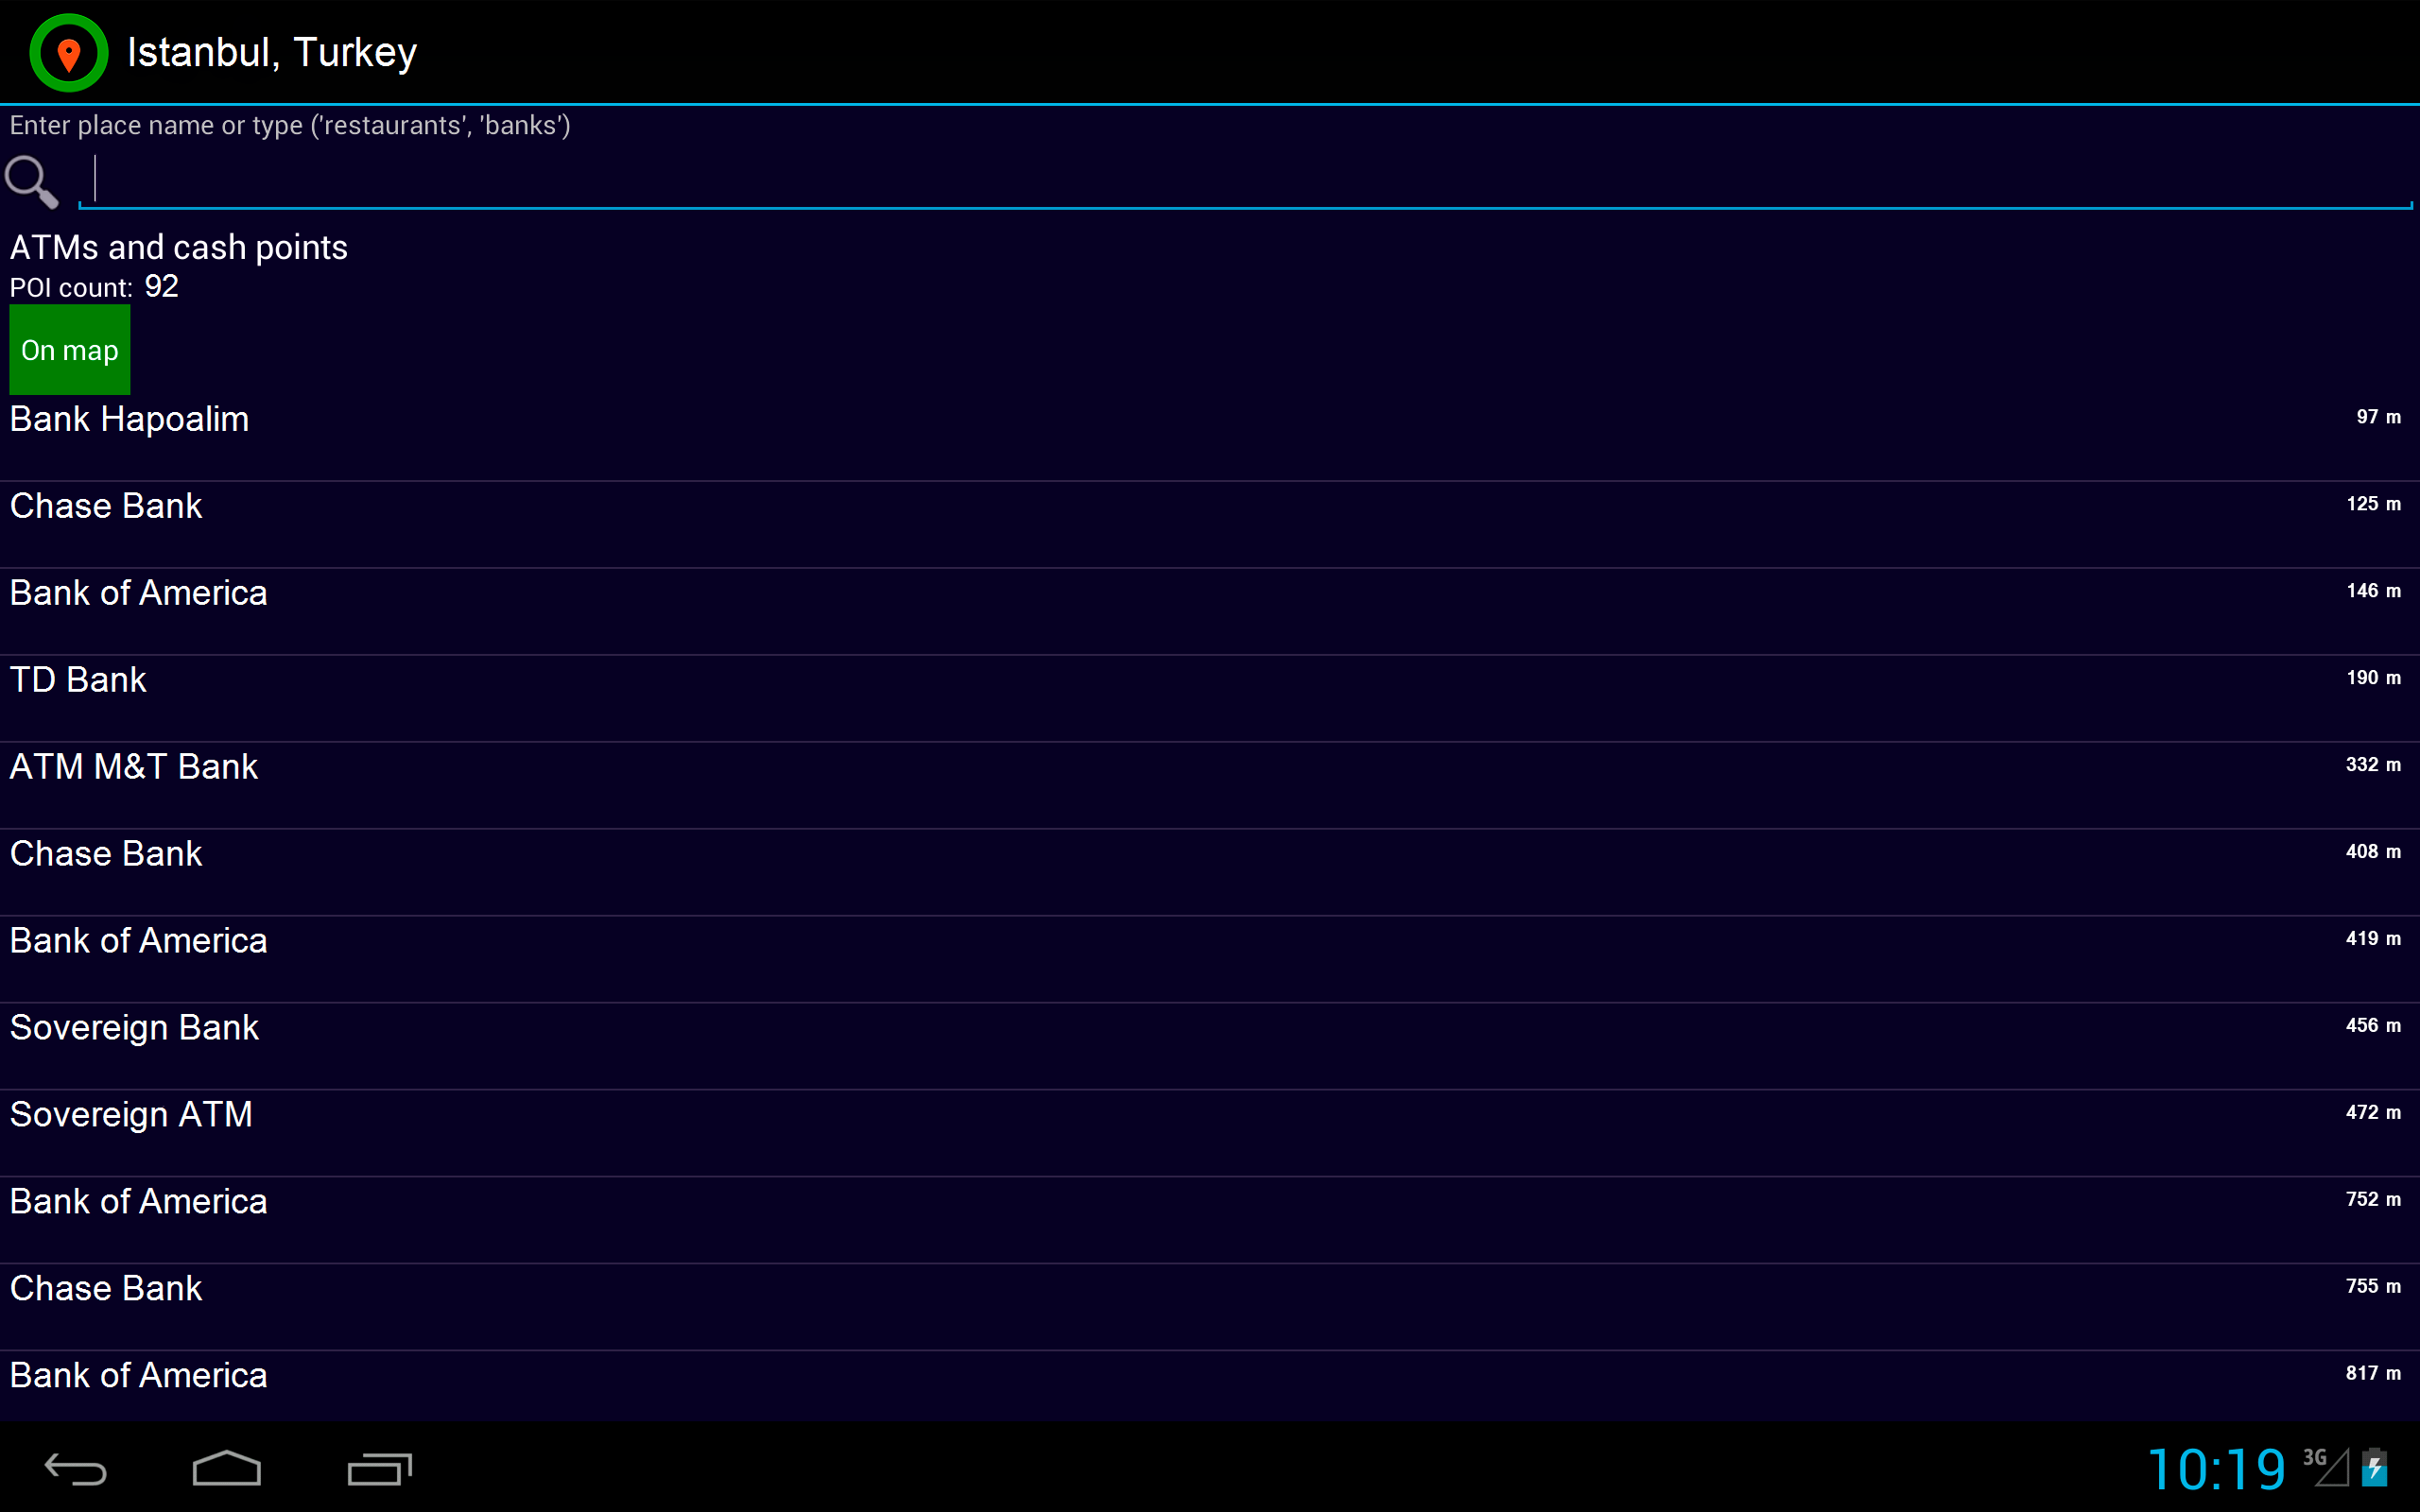This screenshot has width=2420, height=1512.
Task: Tap the location pin app icon
Action: pyautogui.click(x=68, y=53)
